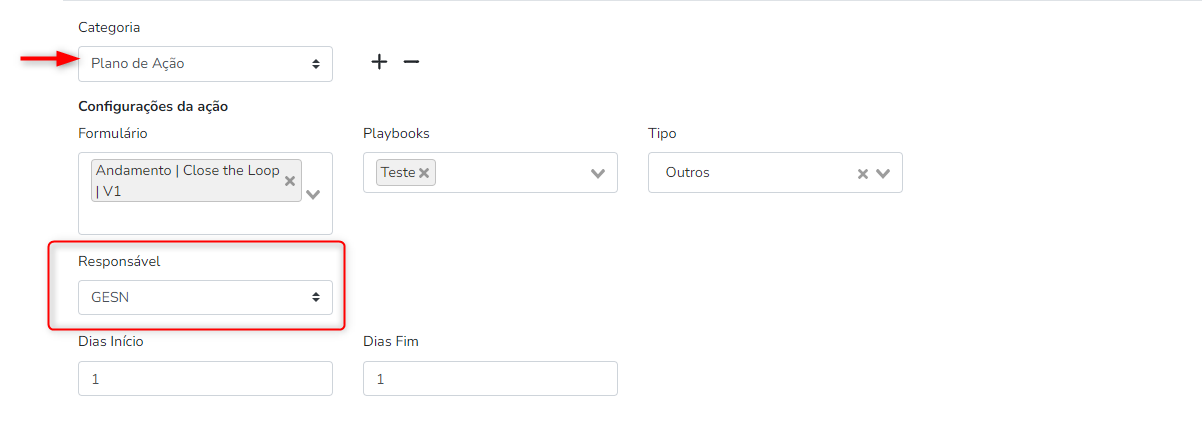This screenshot has width=1202, height=434.
Task: Click the Responsável field label
Action: [119, 262]
